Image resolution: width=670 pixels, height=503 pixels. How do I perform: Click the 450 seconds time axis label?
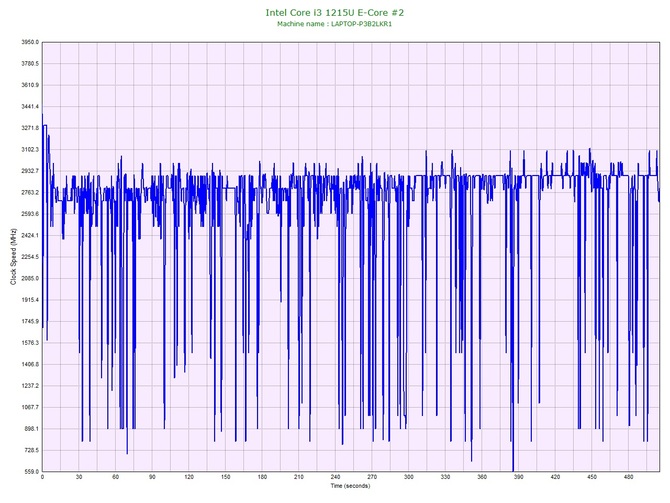click(x=592, y=477)
